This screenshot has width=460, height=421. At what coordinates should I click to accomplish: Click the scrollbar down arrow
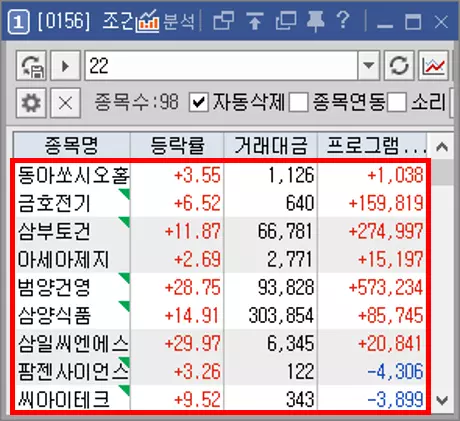coord(442,400)
